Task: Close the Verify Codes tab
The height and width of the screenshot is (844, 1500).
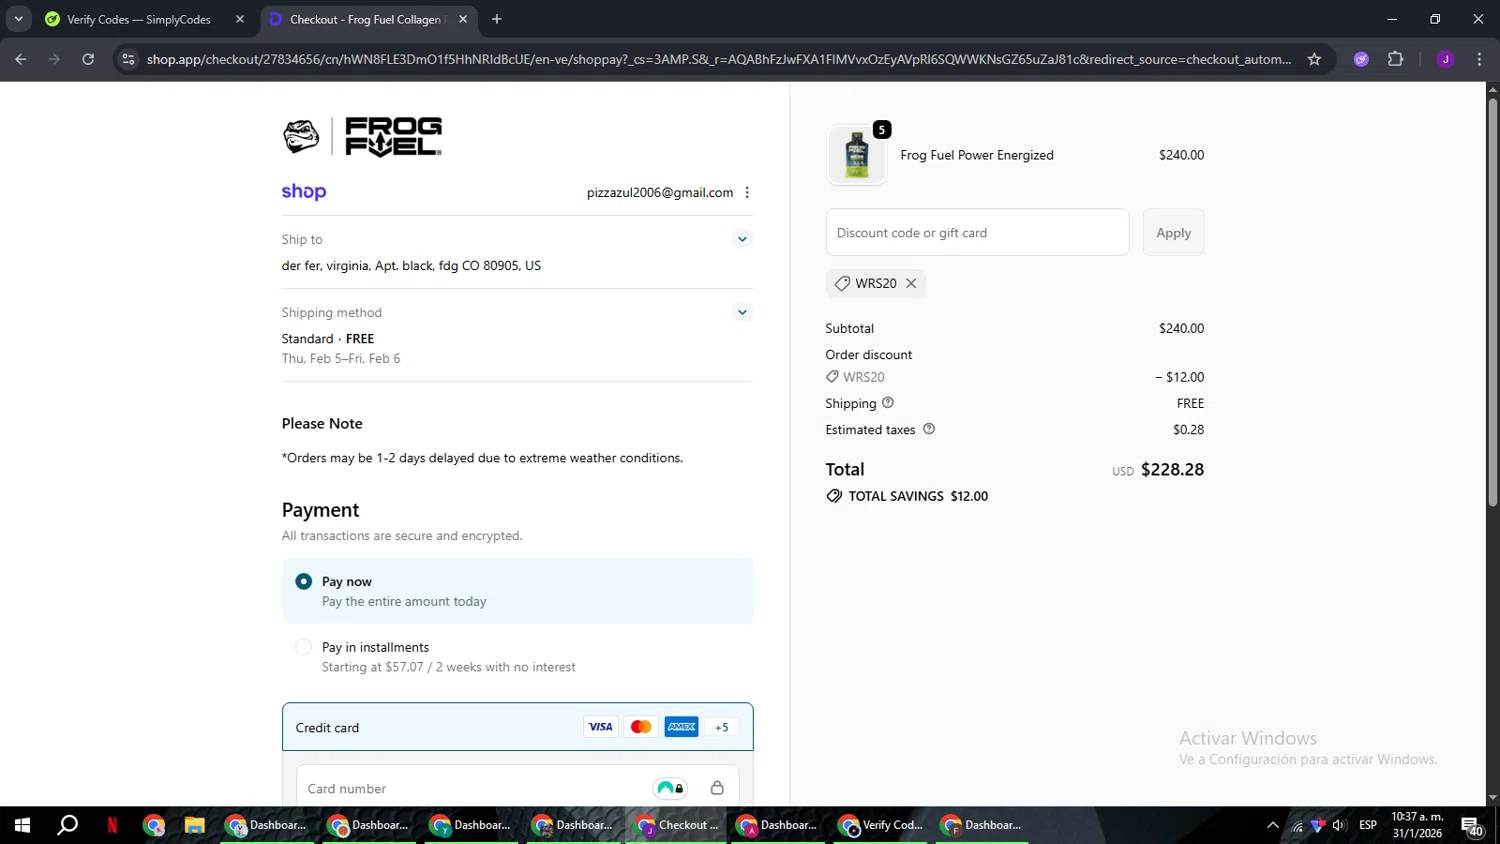Action: (240, 19)
